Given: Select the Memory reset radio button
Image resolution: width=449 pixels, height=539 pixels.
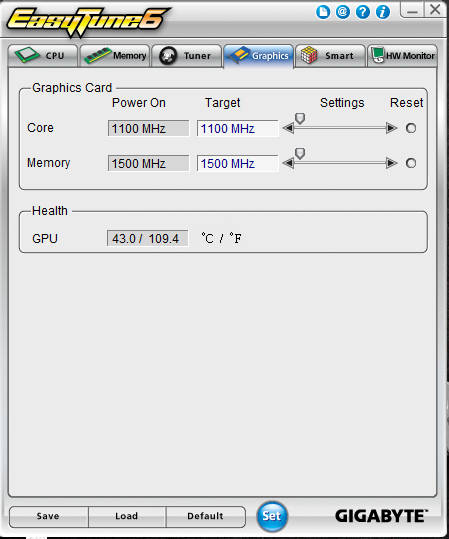Looking at the screenshot, I should pyautogui.click(x=411, y=163).
